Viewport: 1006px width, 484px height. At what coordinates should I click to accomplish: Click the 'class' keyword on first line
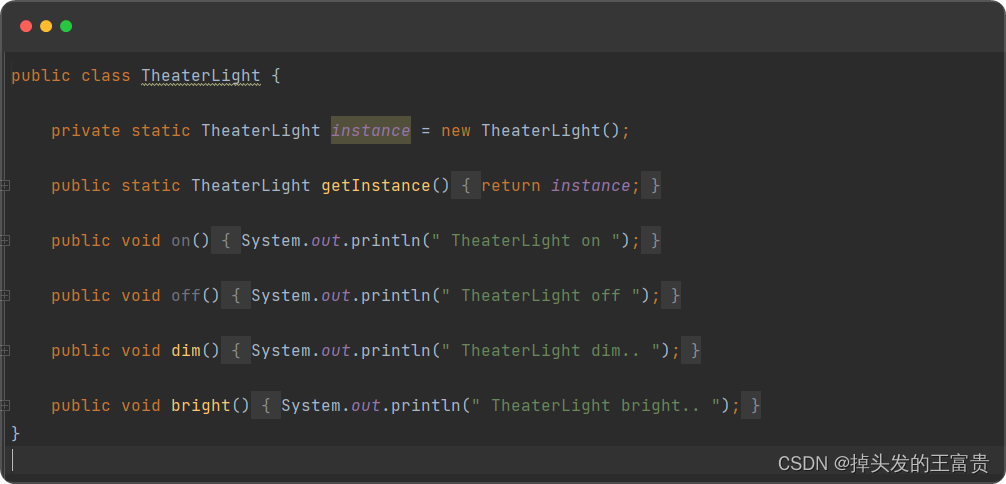[x=106, y=76]
